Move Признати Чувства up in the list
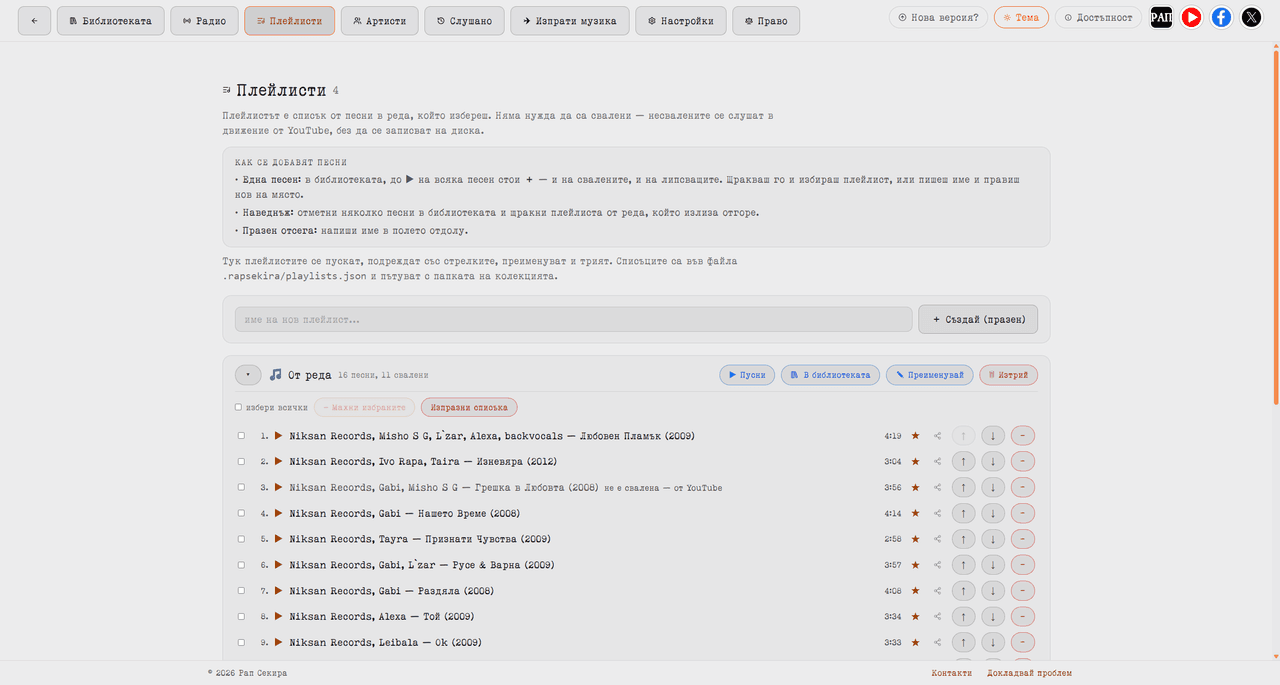Screen dimensions: 1280x685 point(963,539)
